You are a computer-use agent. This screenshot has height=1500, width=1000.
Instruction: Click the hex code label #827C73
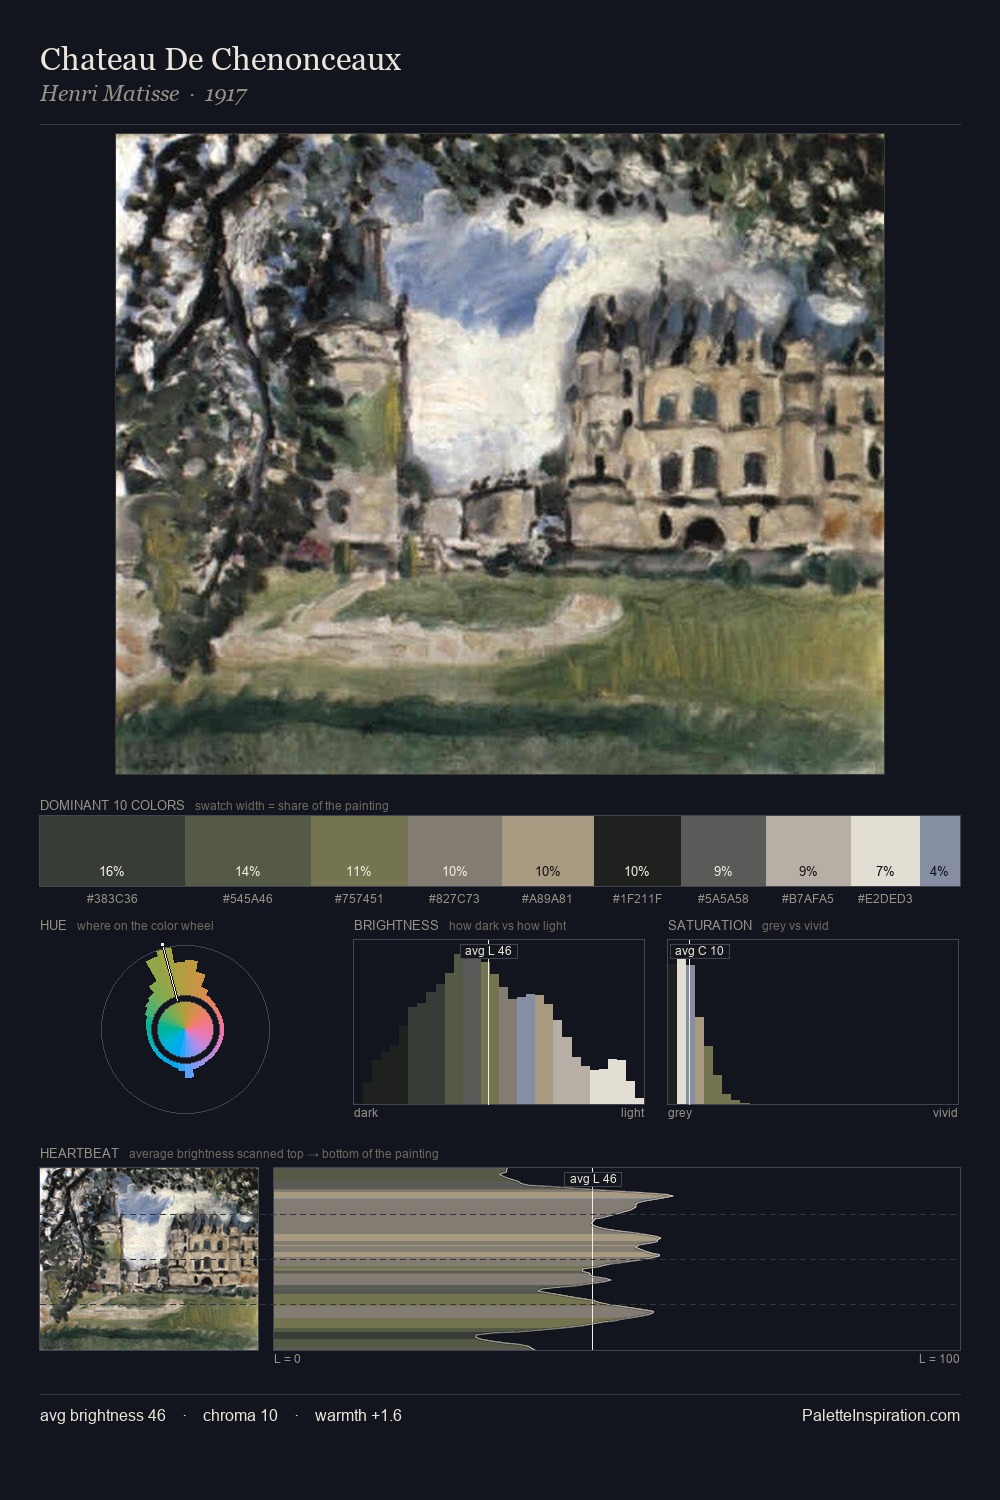point(455,899)
